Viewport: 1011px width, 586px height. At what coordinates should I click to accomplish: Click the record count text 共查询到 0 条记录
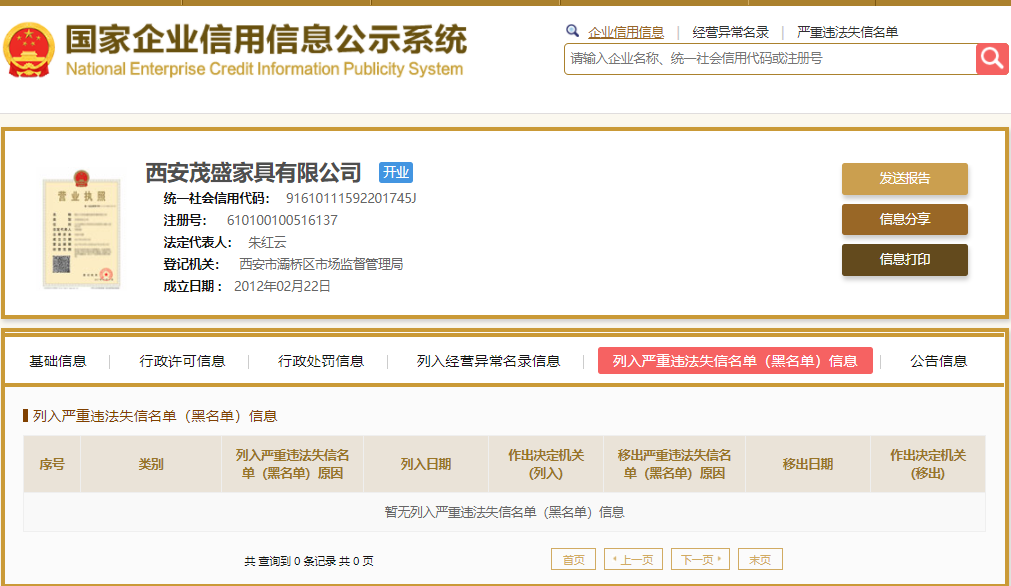pos(290,561)
